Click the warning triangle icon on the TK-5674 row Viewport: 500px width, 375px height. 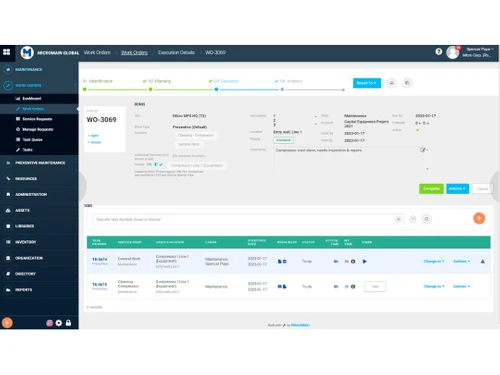483,261
